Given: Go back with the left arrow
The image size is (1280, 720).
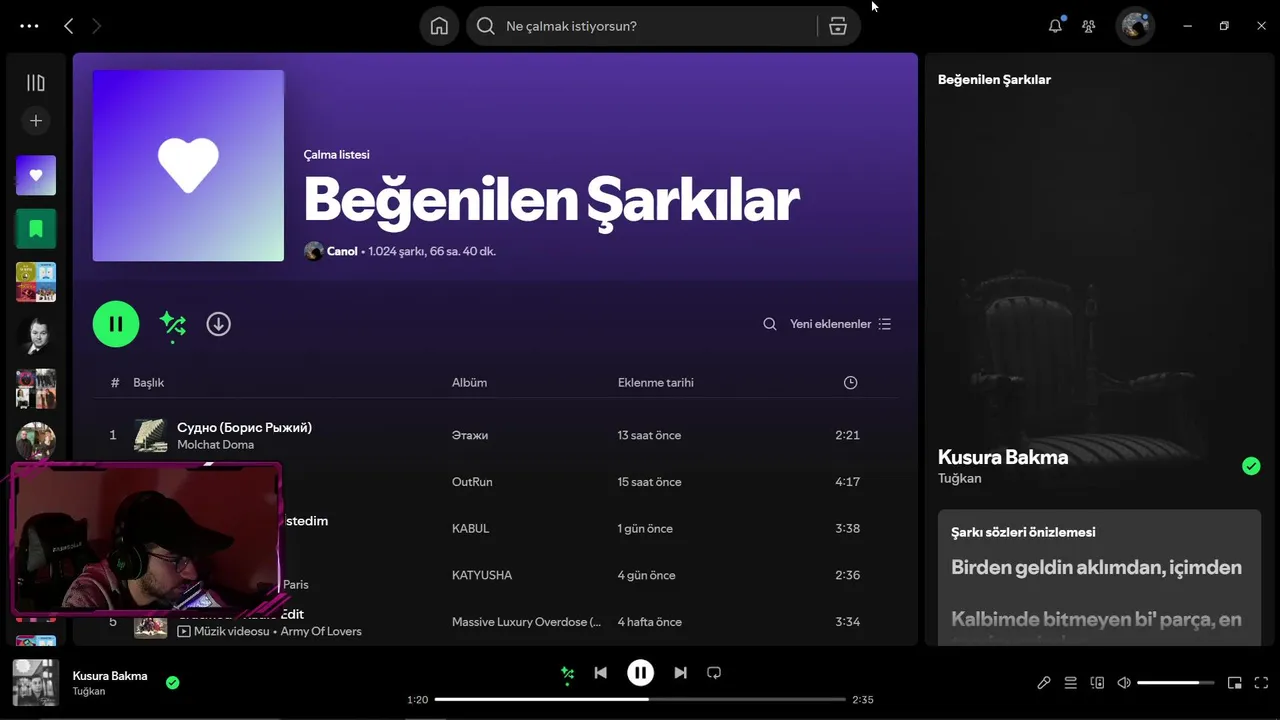Looking at the screenshot, I should point(68,26).
